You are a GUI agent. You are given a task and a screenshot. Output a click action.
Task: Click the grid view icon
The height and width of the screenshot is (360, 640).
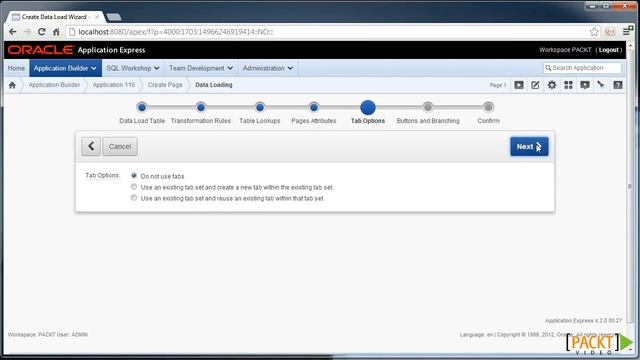click(x=568, y=85)
